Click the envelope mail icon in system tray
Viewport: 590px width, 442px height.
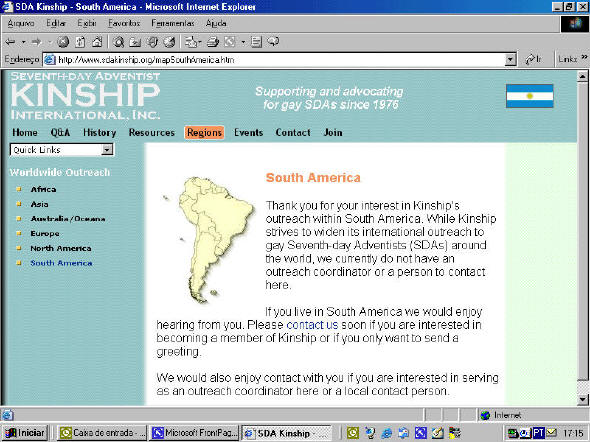tap(552, 433)
